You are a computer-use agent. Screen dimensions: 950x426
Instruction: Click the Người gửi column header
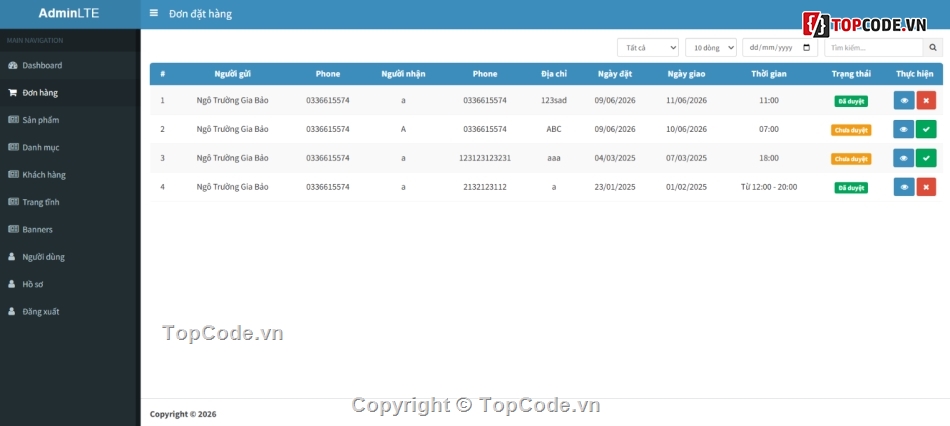point(233,74)
